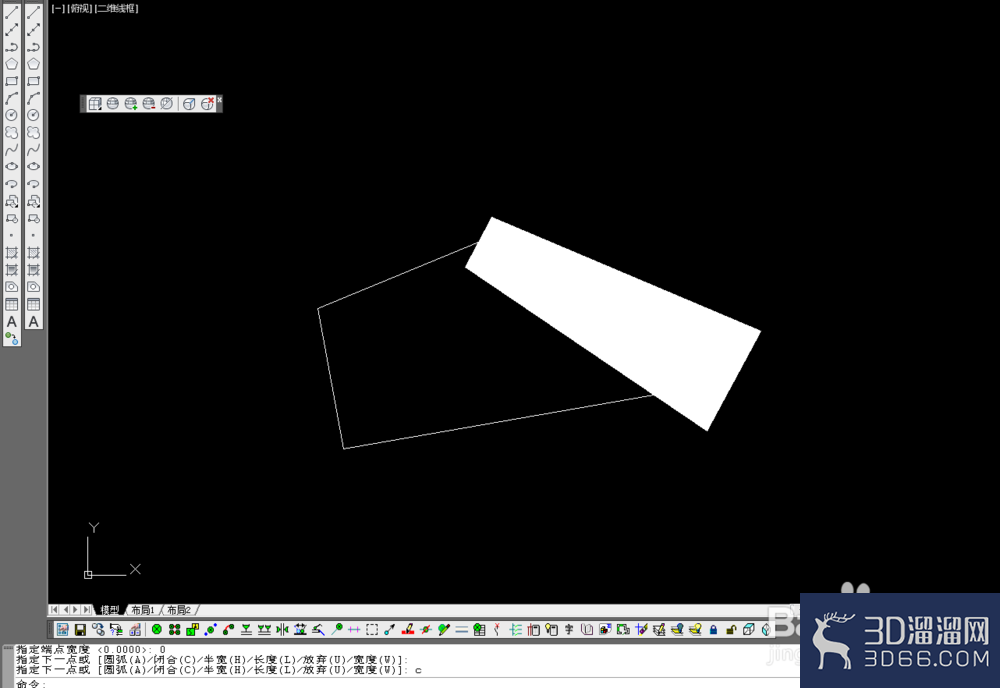Select the Line tool in leftmost Draw toolbar
Image resolution: width=1000 pixels, height=688 pixels.
click(11, 12)
